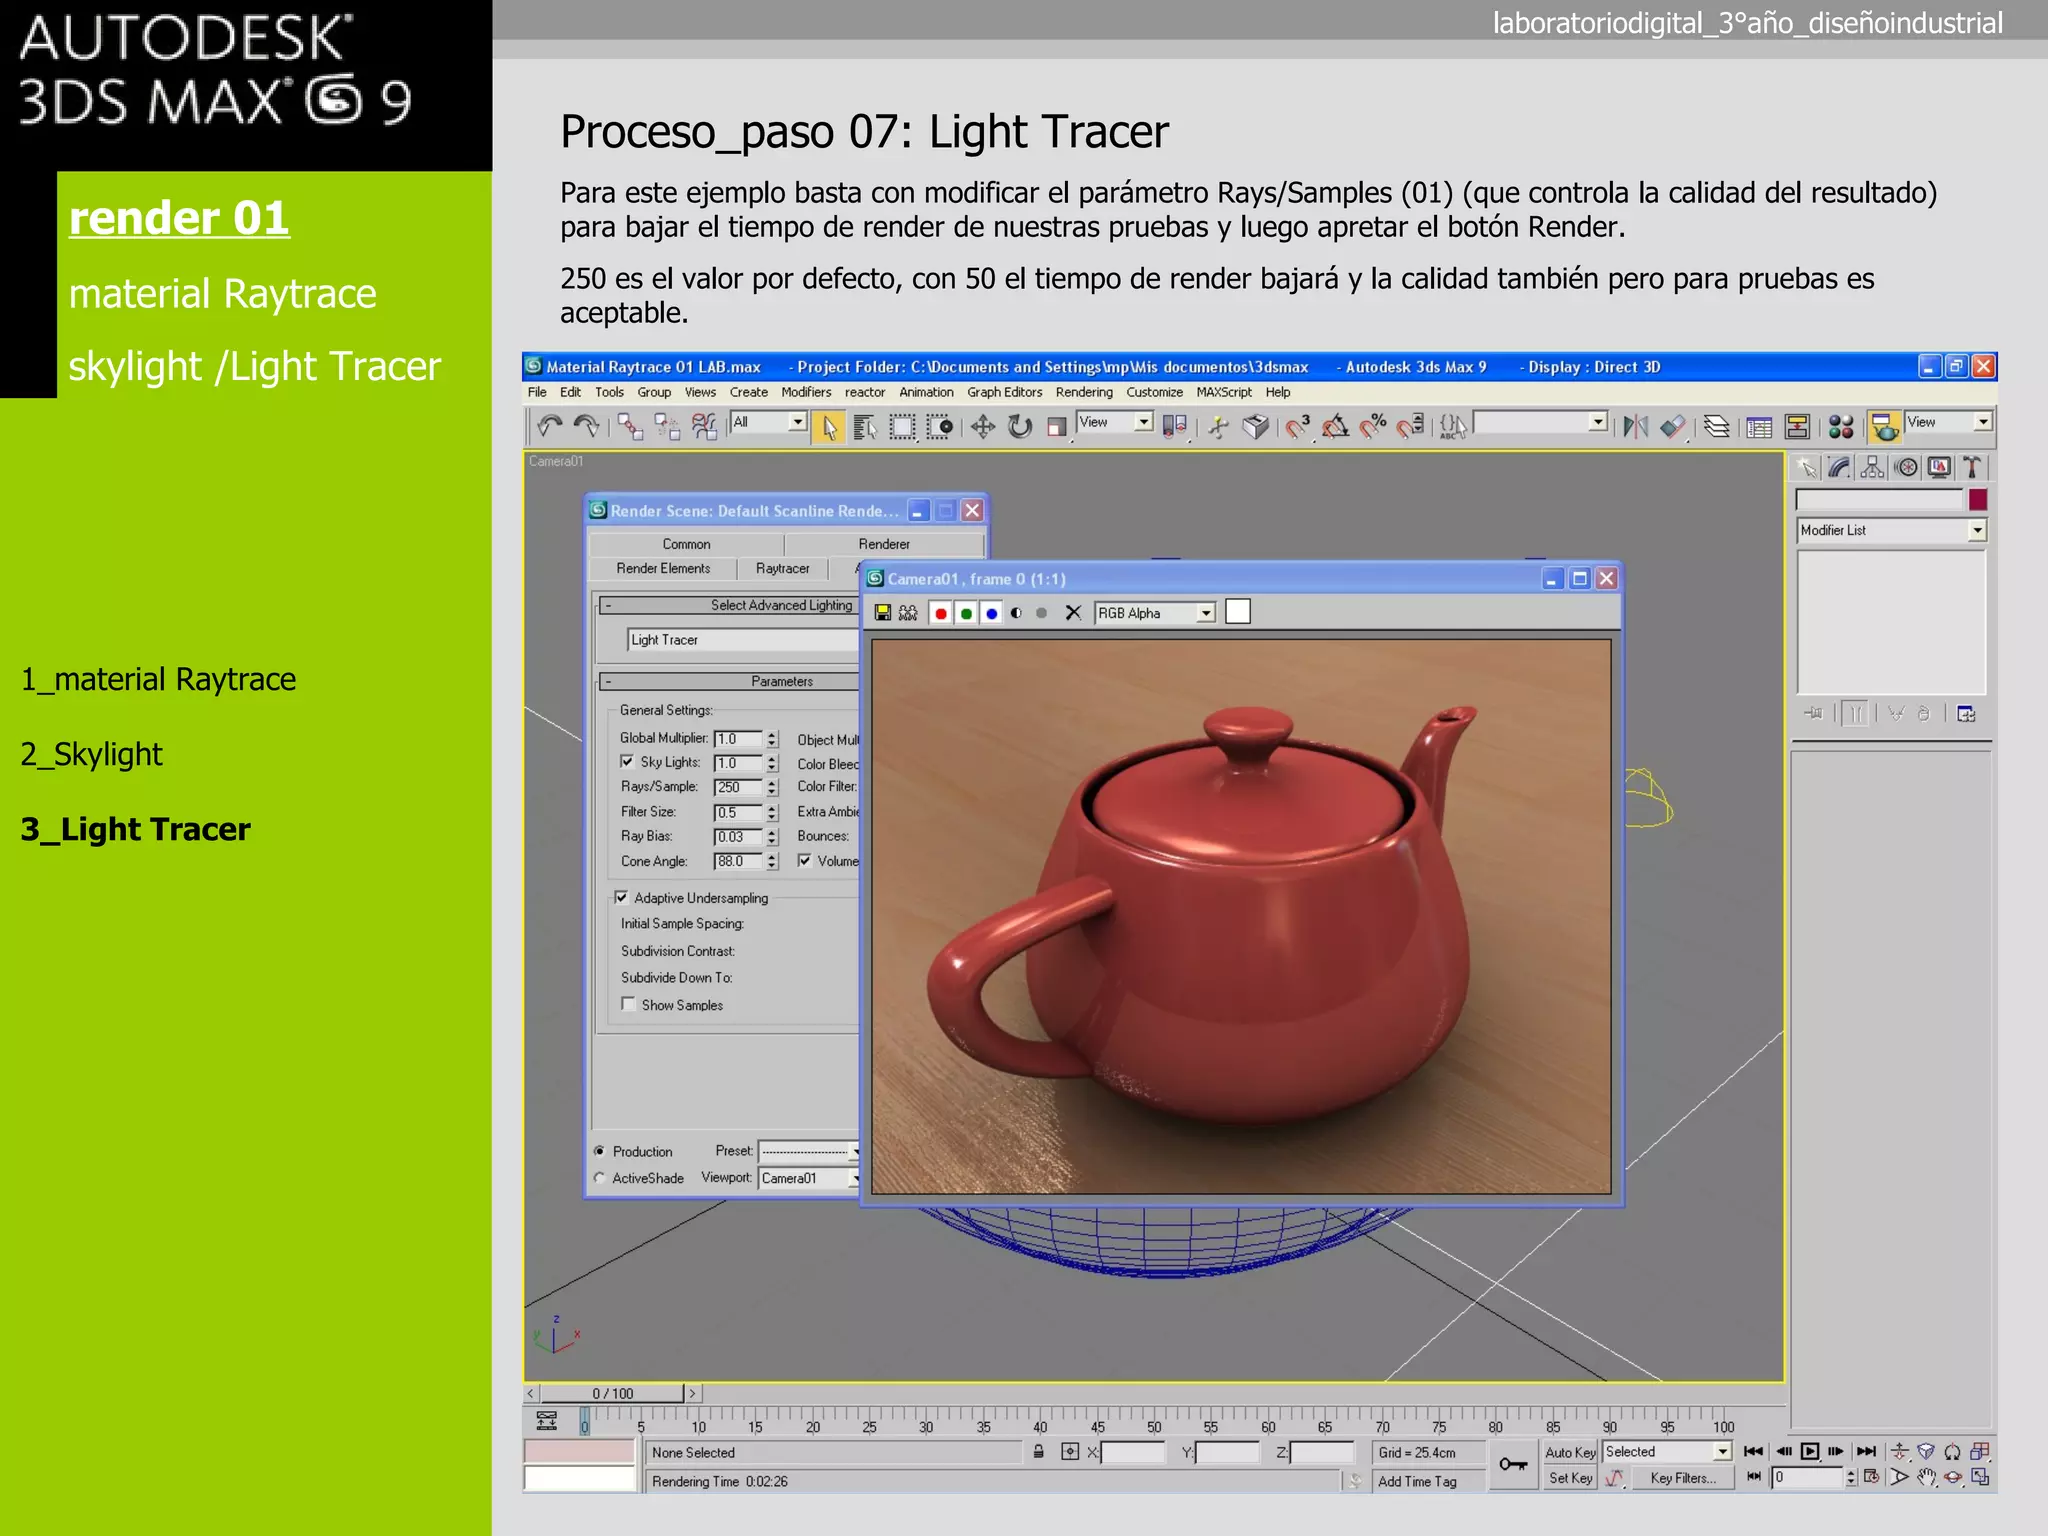Open the Curve Editor icon
2048x1536 pixels.
point(1760,427)
